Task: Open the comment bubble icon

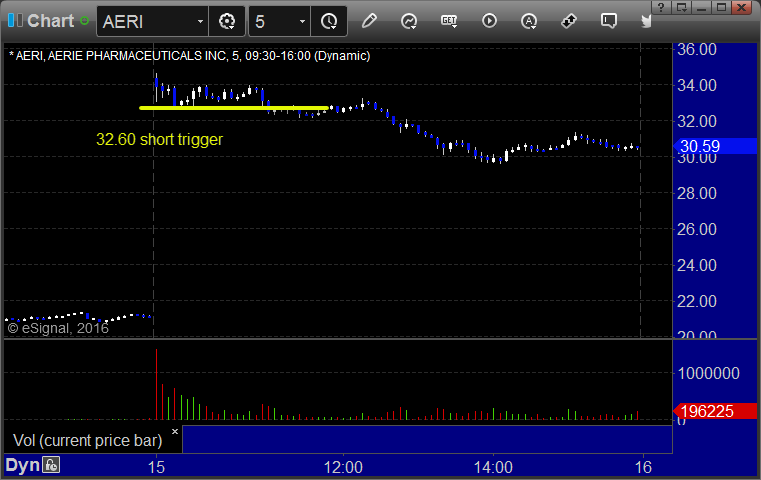Action: pyautogui.click(x=609, y=21)
